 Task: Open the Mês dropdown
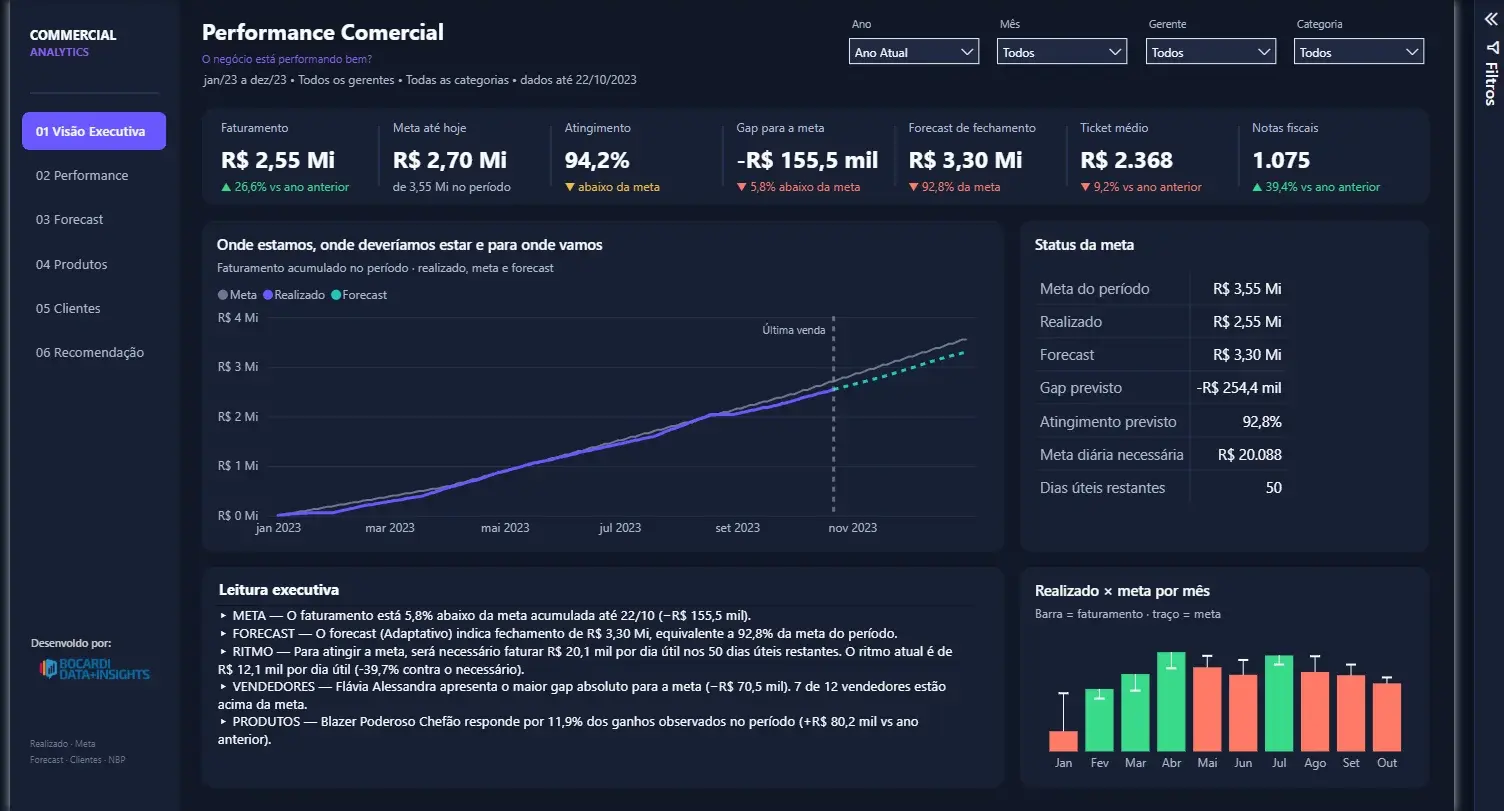[1062, 52]
